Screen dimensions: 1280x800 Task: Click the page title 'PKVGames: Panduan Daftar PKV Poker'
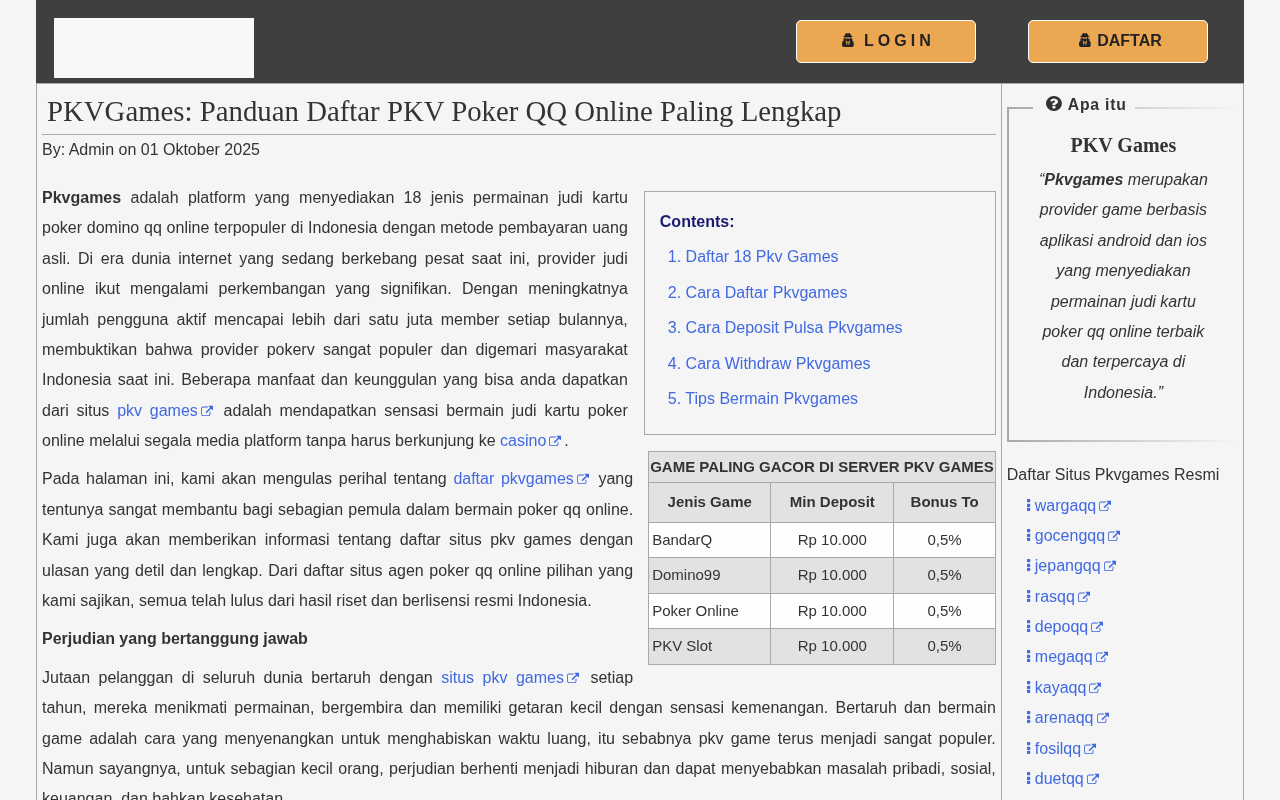pyautogui.click(x=444, y=111)
